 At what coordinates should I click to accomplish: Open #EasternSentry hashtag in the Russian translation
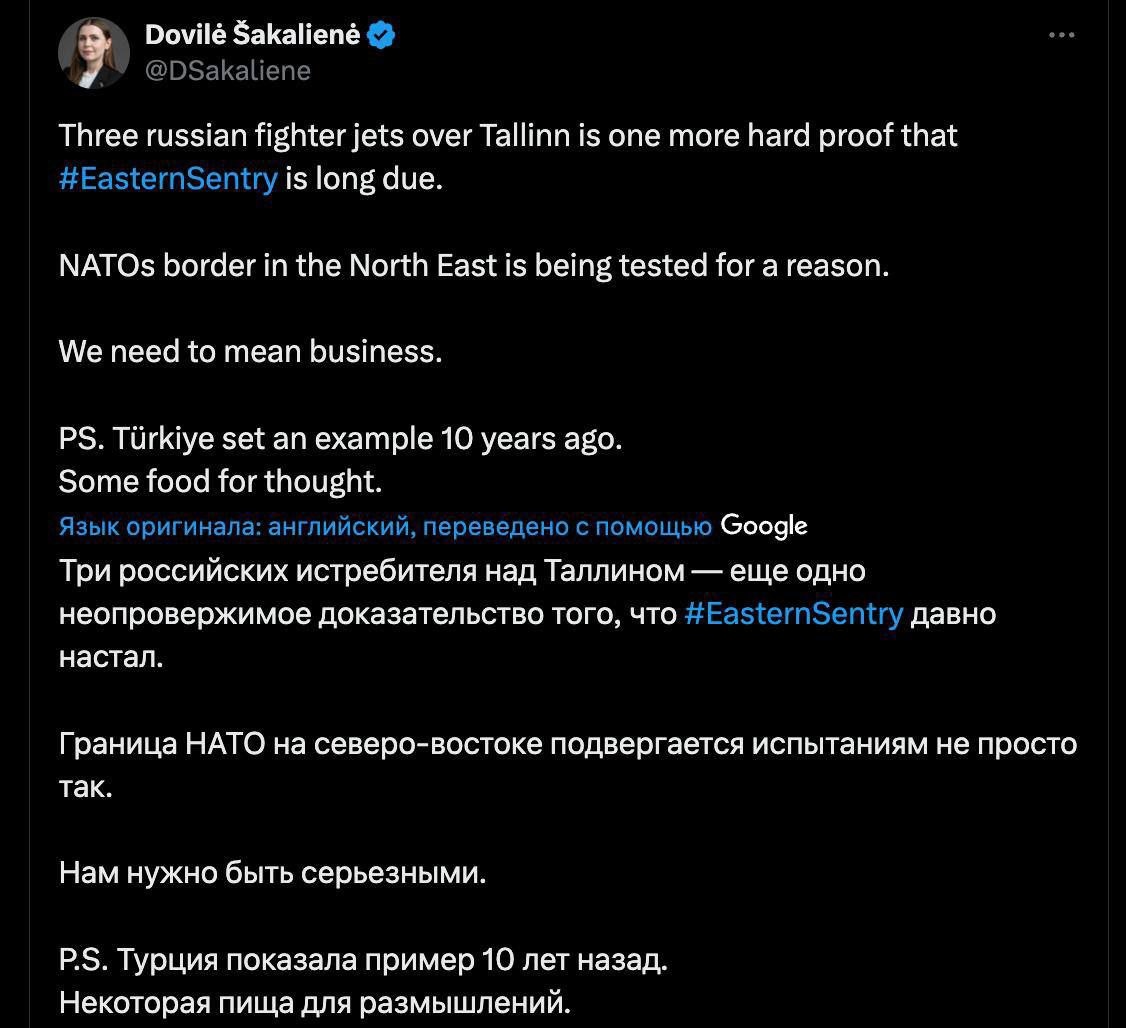[x=794, y=614]
